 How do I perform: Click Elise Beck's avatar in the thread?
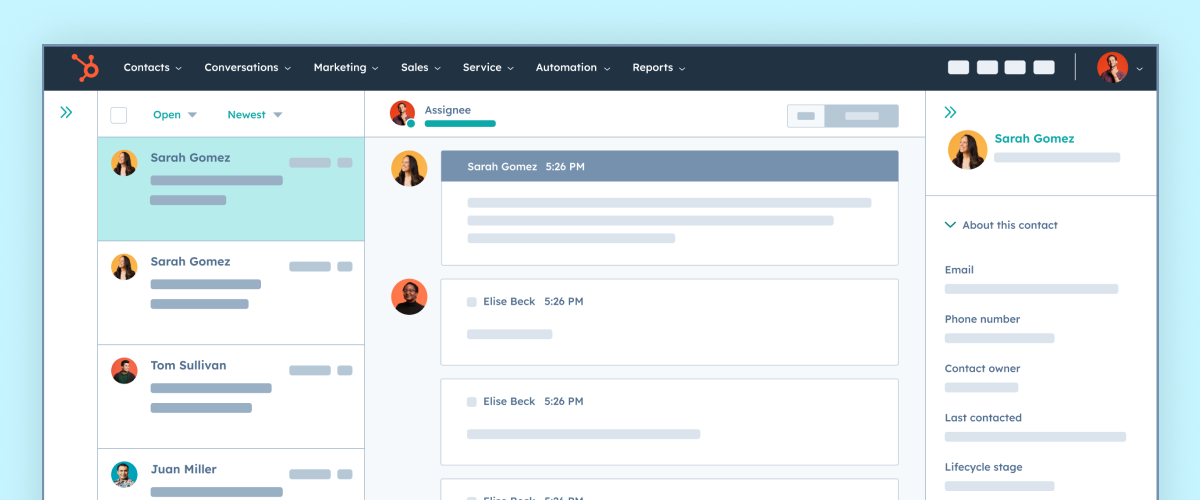(409, 297)
